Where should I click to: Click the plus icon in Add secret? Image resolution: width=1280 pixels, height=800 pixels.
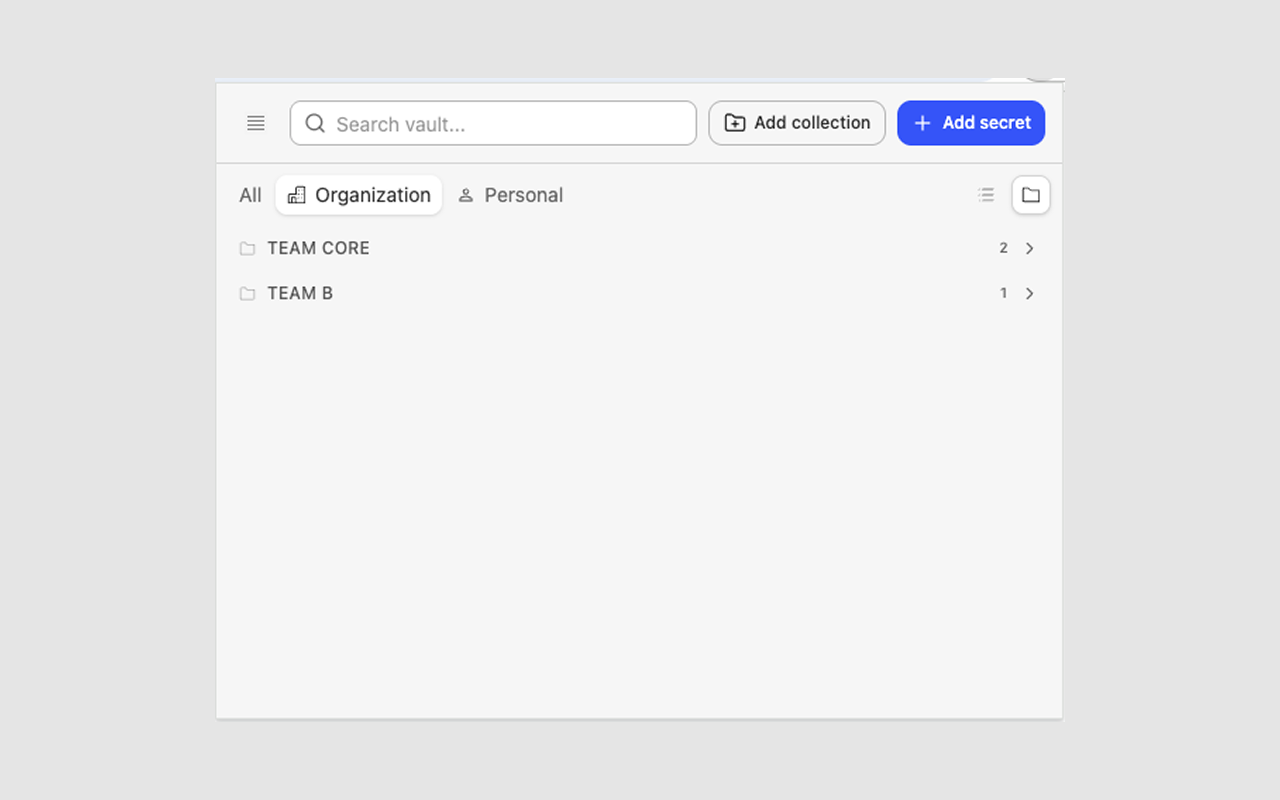[x=923, y=123]
